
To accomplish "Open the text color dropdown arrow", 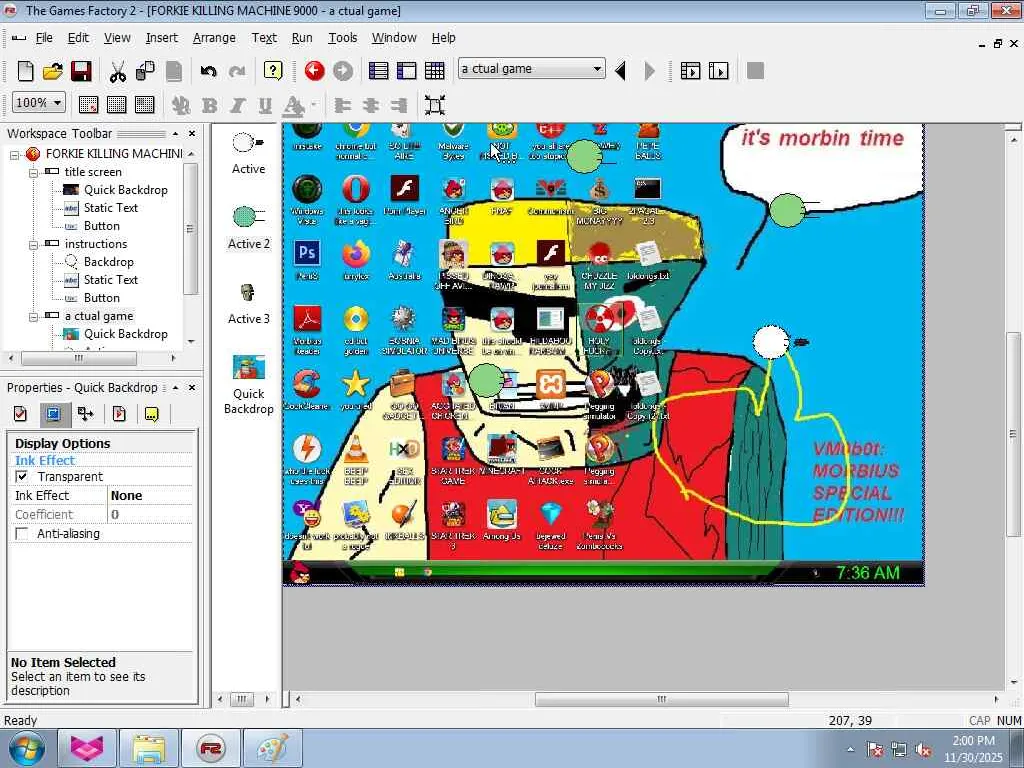I will 313,105.
